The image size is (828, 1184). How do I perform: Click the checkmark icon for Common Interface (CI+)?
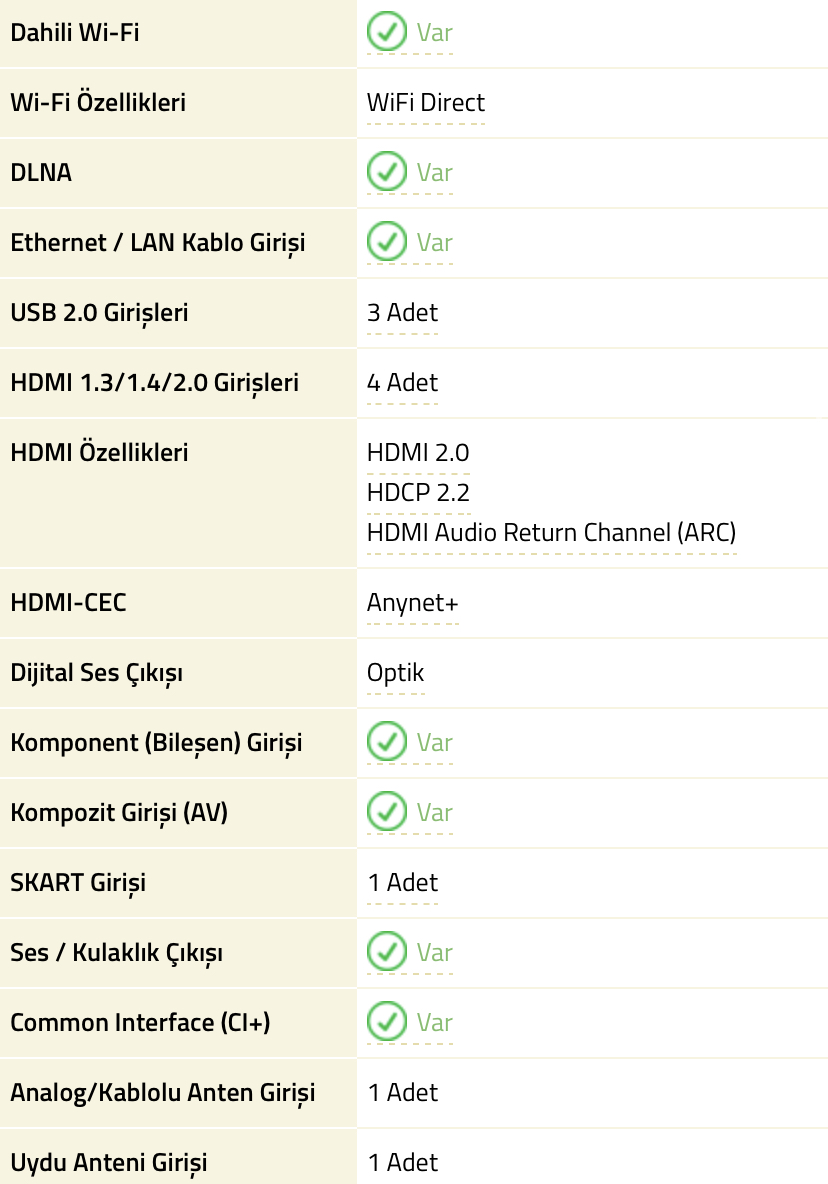point(386,1022)
